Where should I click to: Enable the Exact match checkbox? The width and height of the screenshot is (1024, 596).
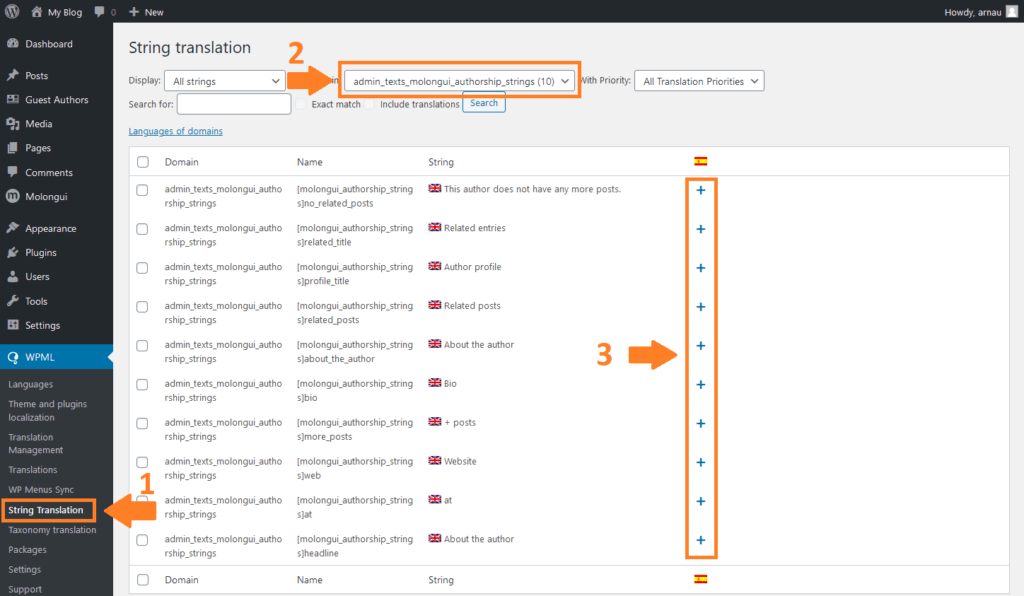point(301,104)
